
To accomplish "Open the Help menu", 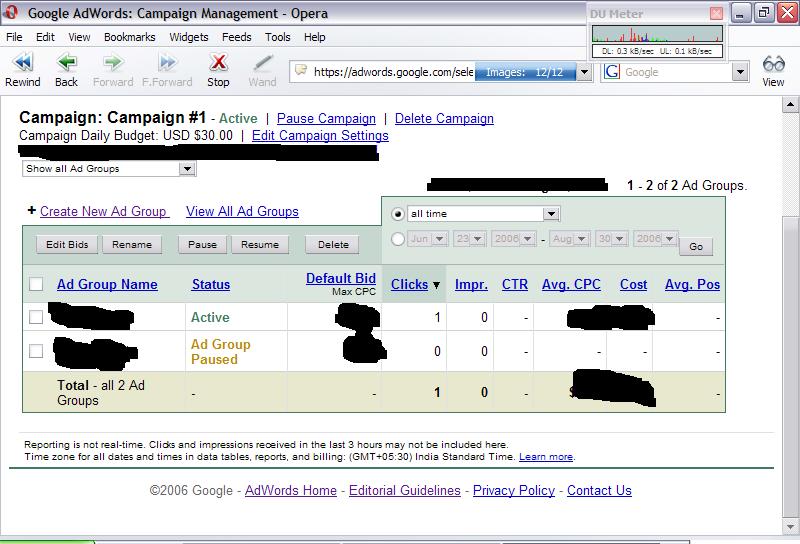I will coord(314,37).
